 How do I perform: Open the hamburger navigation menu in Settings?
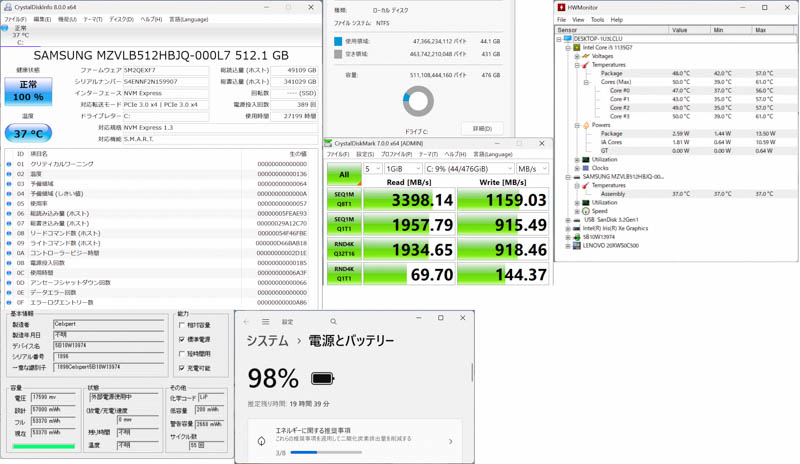point(265,322)
